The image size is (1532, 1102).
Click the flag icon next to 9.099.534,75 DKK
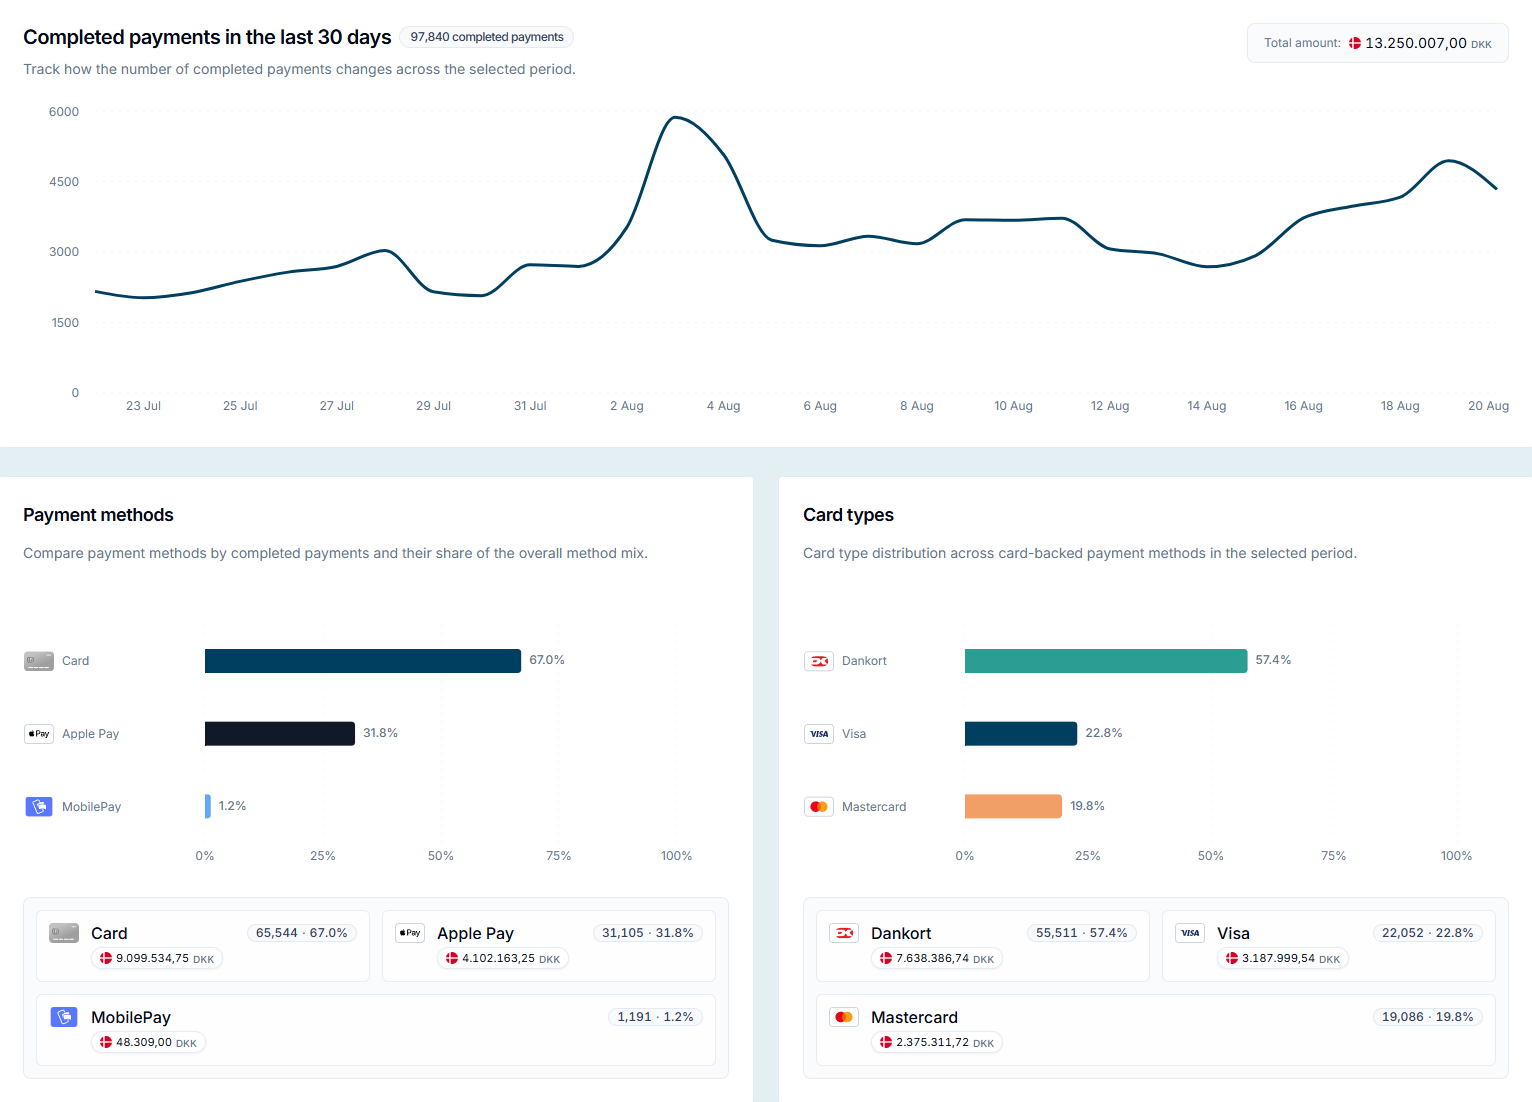click(x=106, y=958)
